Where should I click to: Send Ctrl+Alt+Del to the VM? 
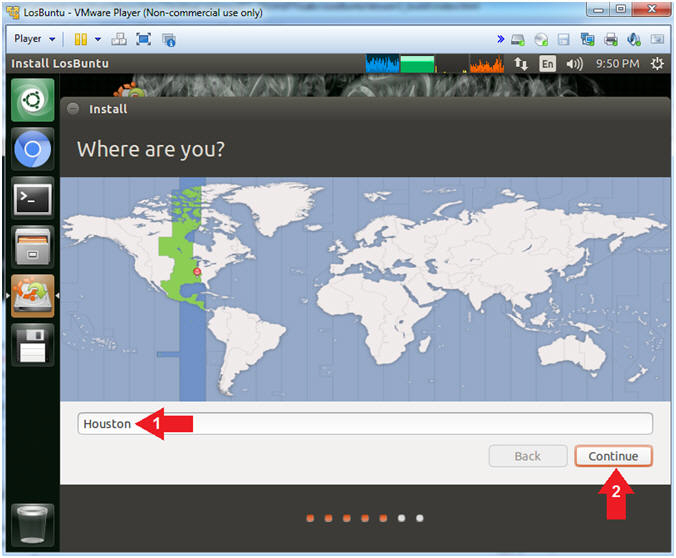[x=119, y=39]
